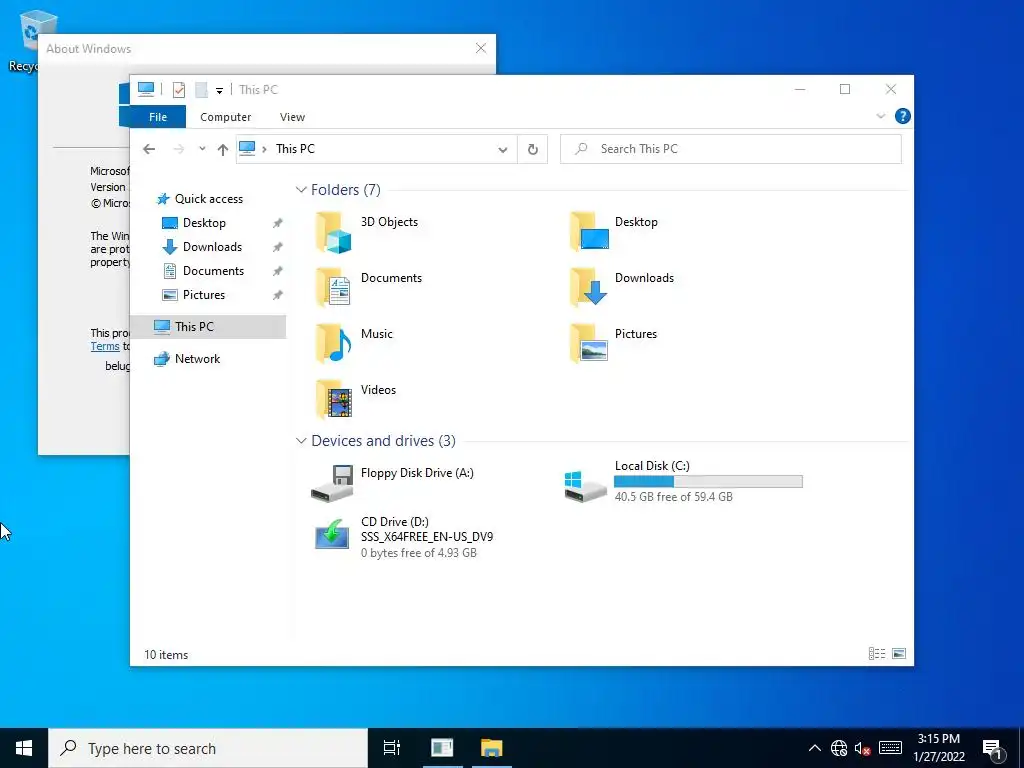Open the Desktop folder in Folders group
This screenshot has width=1024, height=768.
[x=589, y=232]
